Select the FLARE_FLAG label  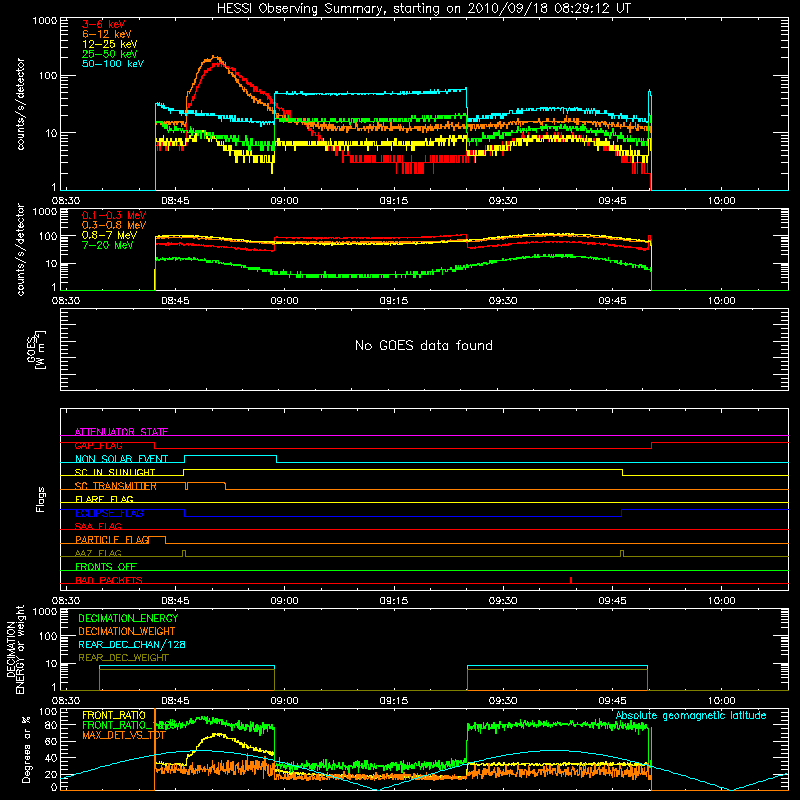point(104,499)
